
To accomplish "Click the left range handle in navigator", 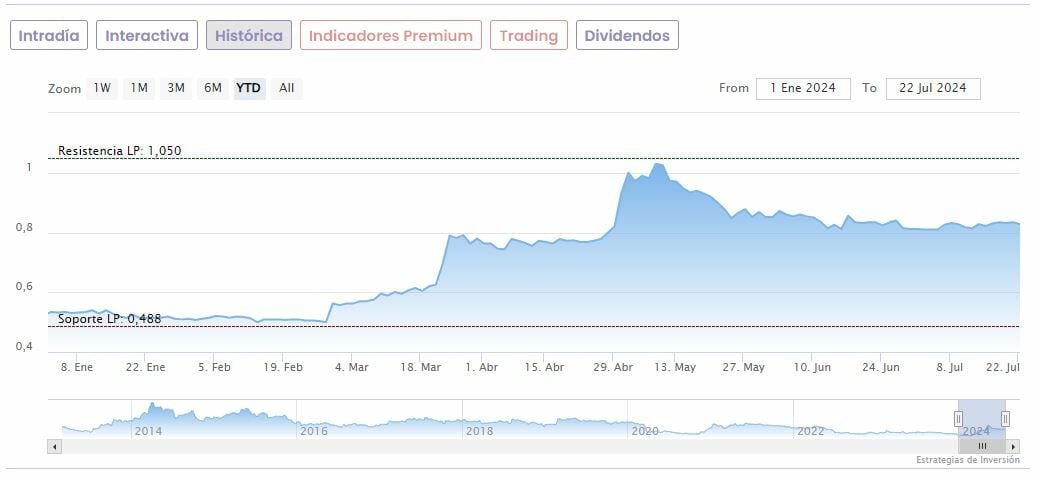I will click(x=958, y=419).
